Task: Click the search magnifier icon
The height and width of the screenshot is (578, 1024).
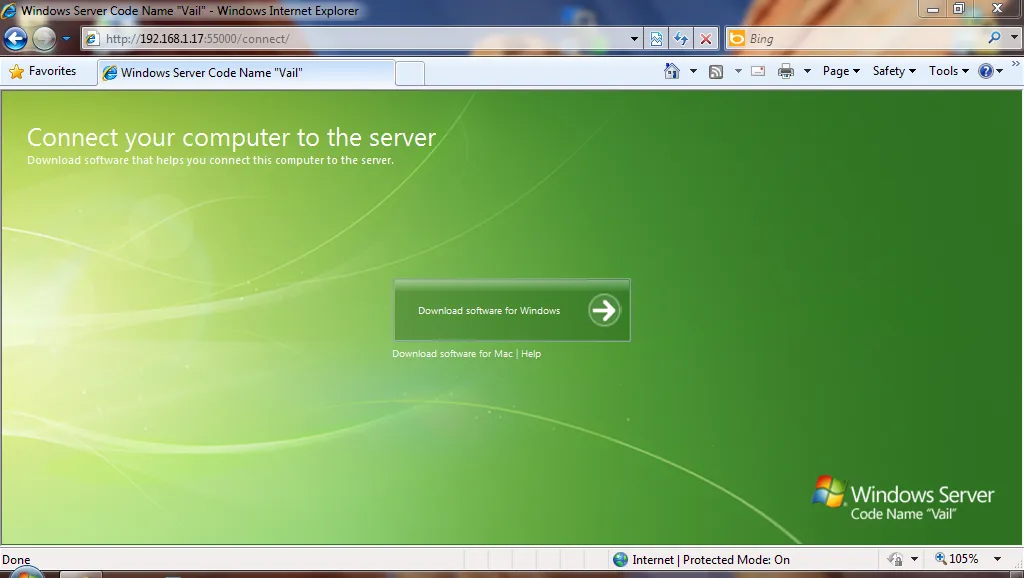Action: tap(994, 38)
